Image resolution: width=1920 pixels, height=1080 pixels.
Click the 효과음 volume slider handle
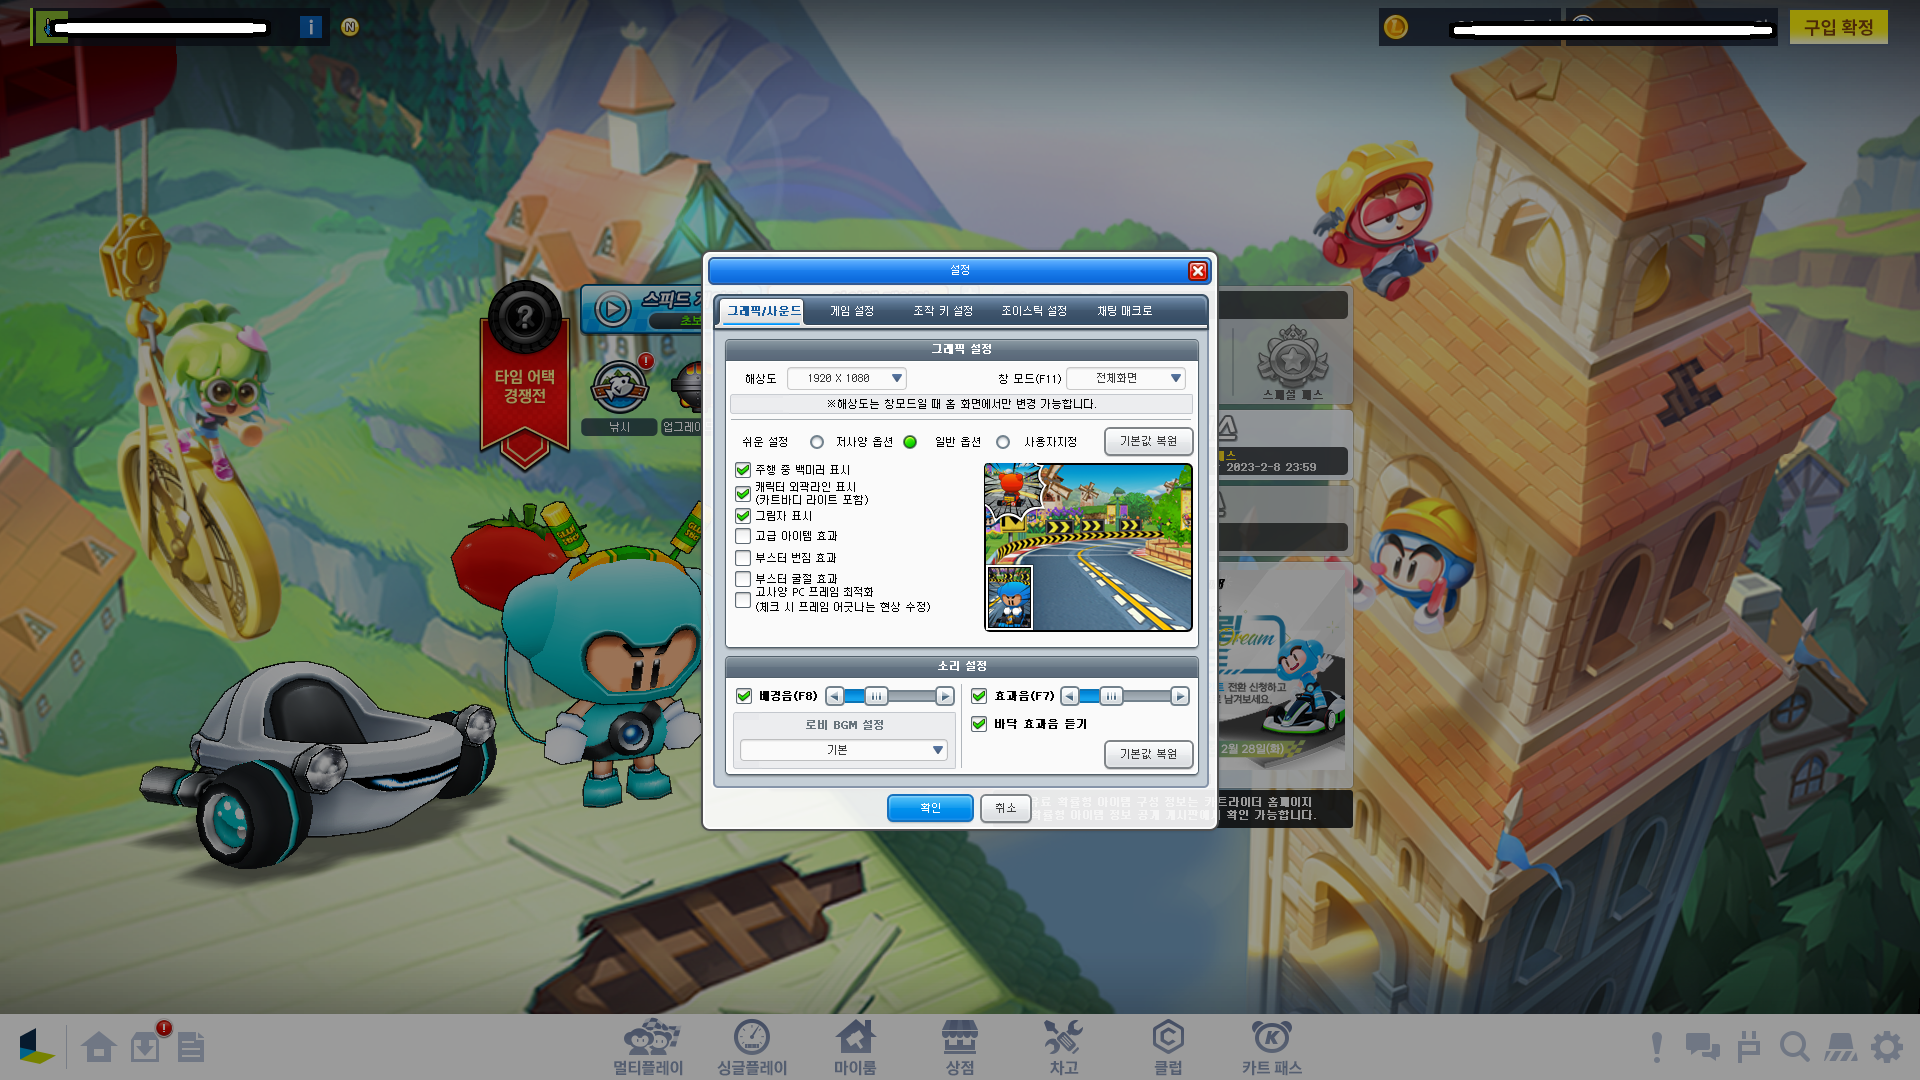click(x=1111, y=696)
